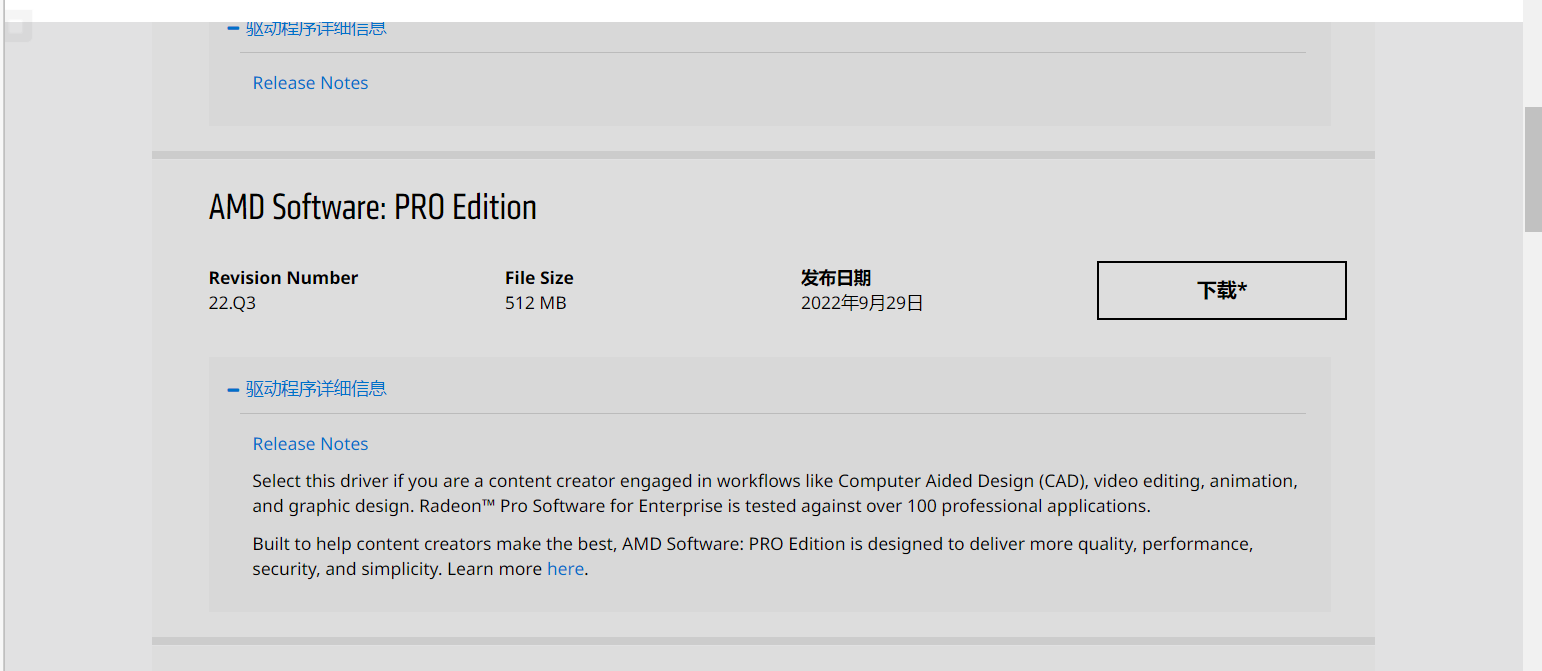Click the 2022年9月29日 date text
The height and width of the screenshot is (671, 1542).
[861, 303]
